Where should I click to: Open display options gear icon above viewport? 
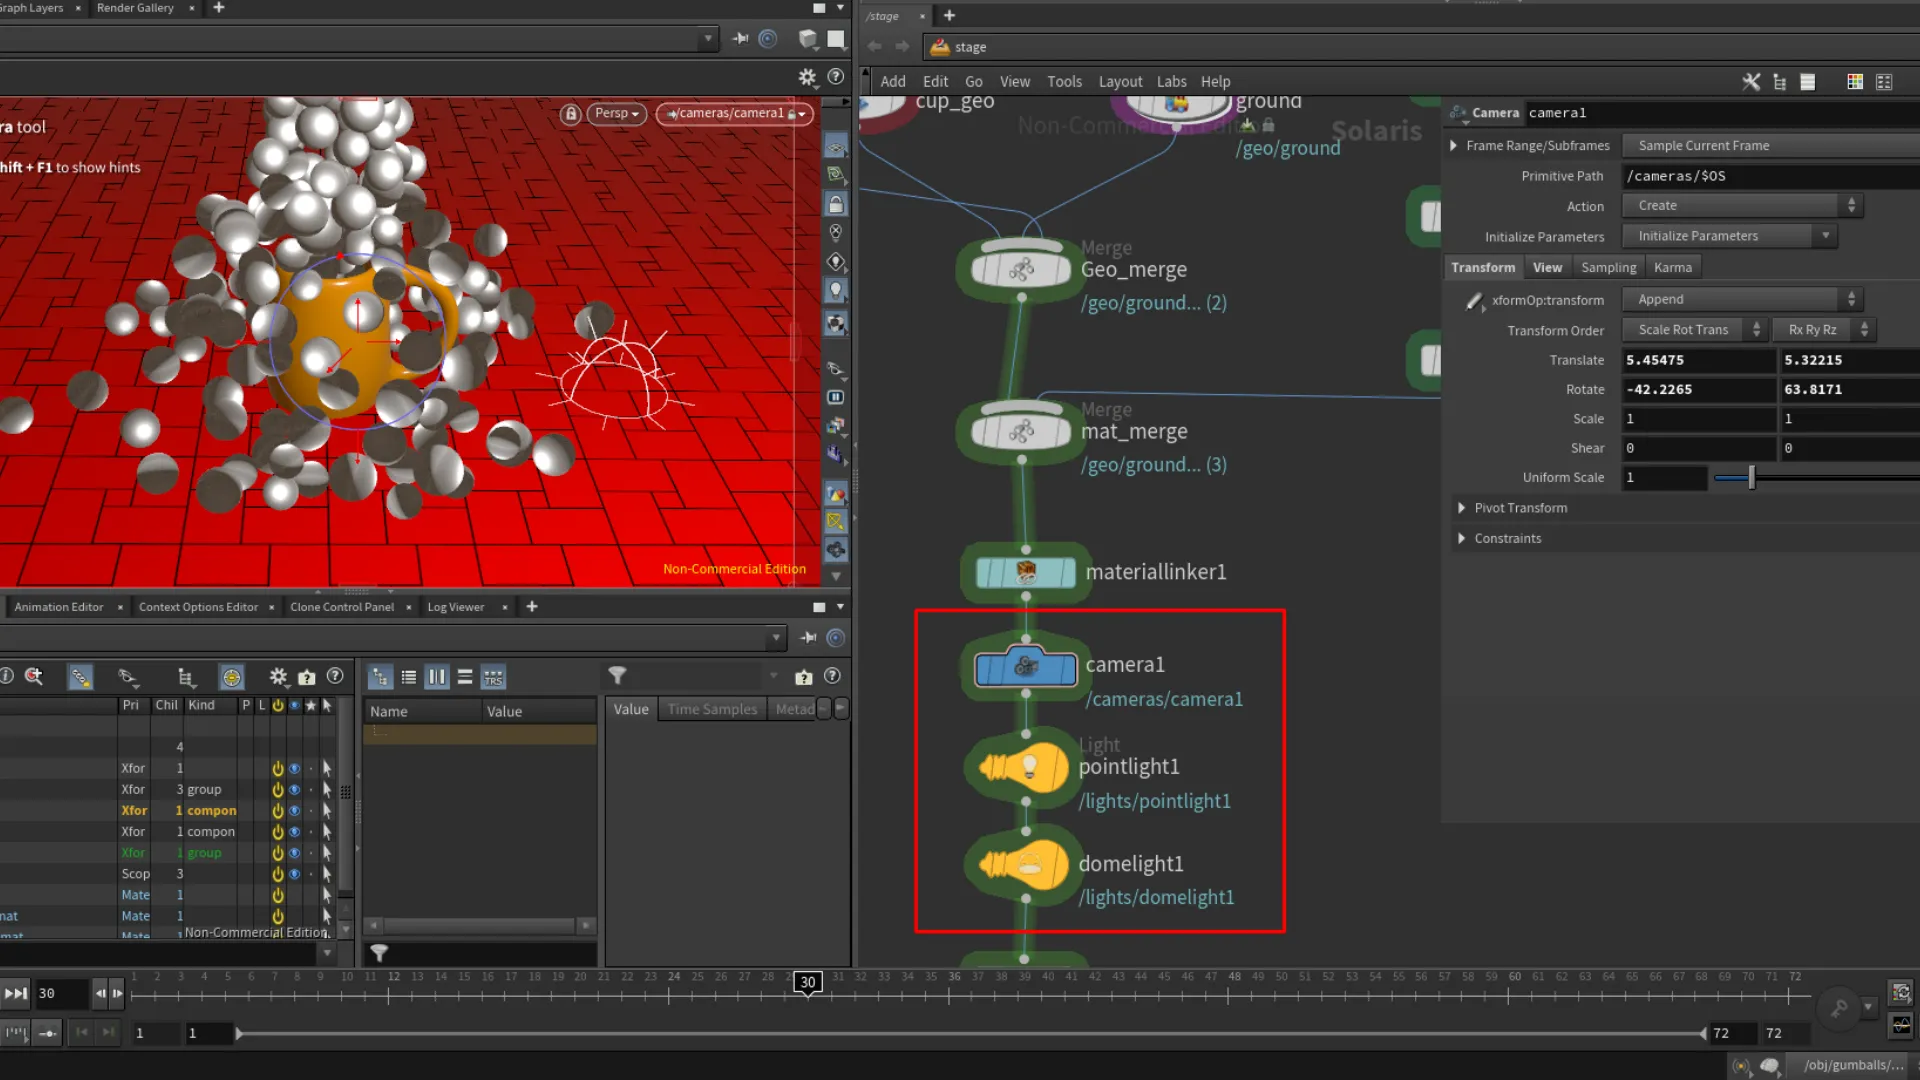[808, 77]
